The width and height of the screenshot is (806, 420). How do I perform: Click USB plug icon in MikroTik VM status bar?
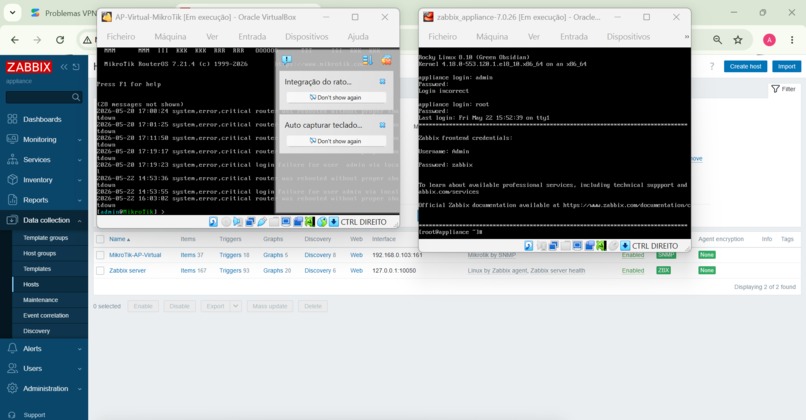click(262, 222)
